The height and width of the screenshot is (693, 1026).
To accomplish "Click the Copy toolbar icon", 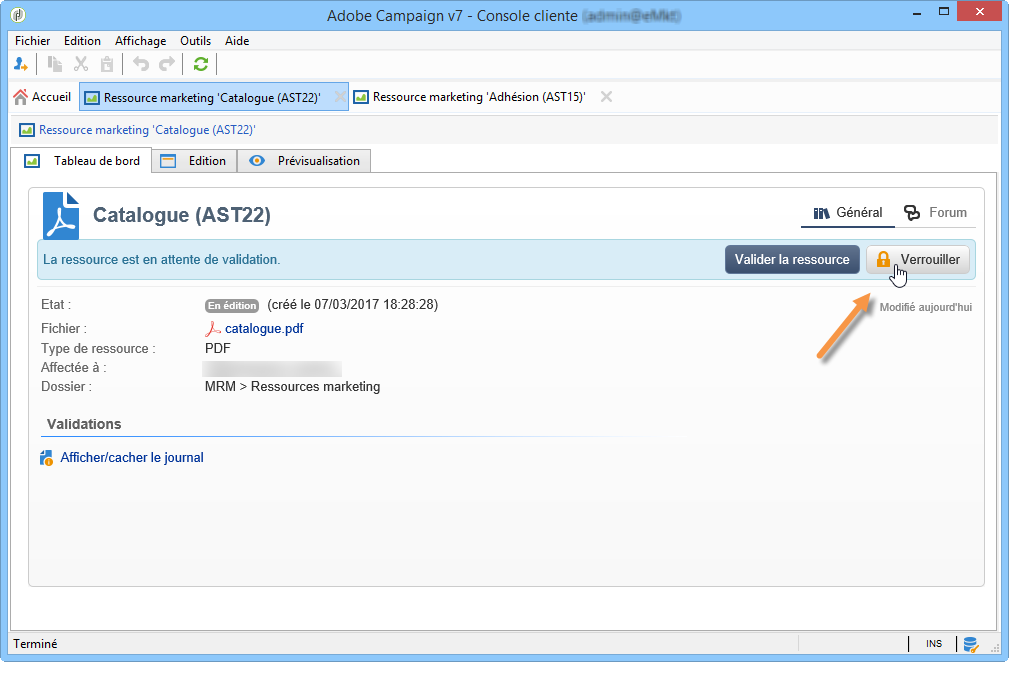I will [x=55, y=64].
